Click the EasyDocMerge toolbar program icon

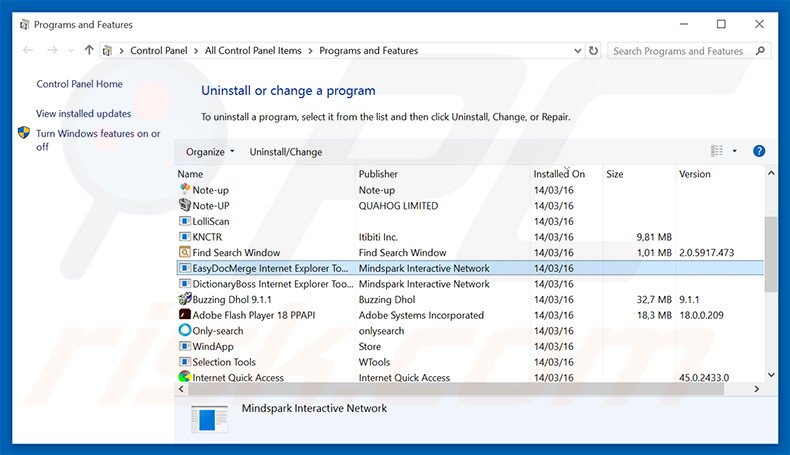coord(185,268)
